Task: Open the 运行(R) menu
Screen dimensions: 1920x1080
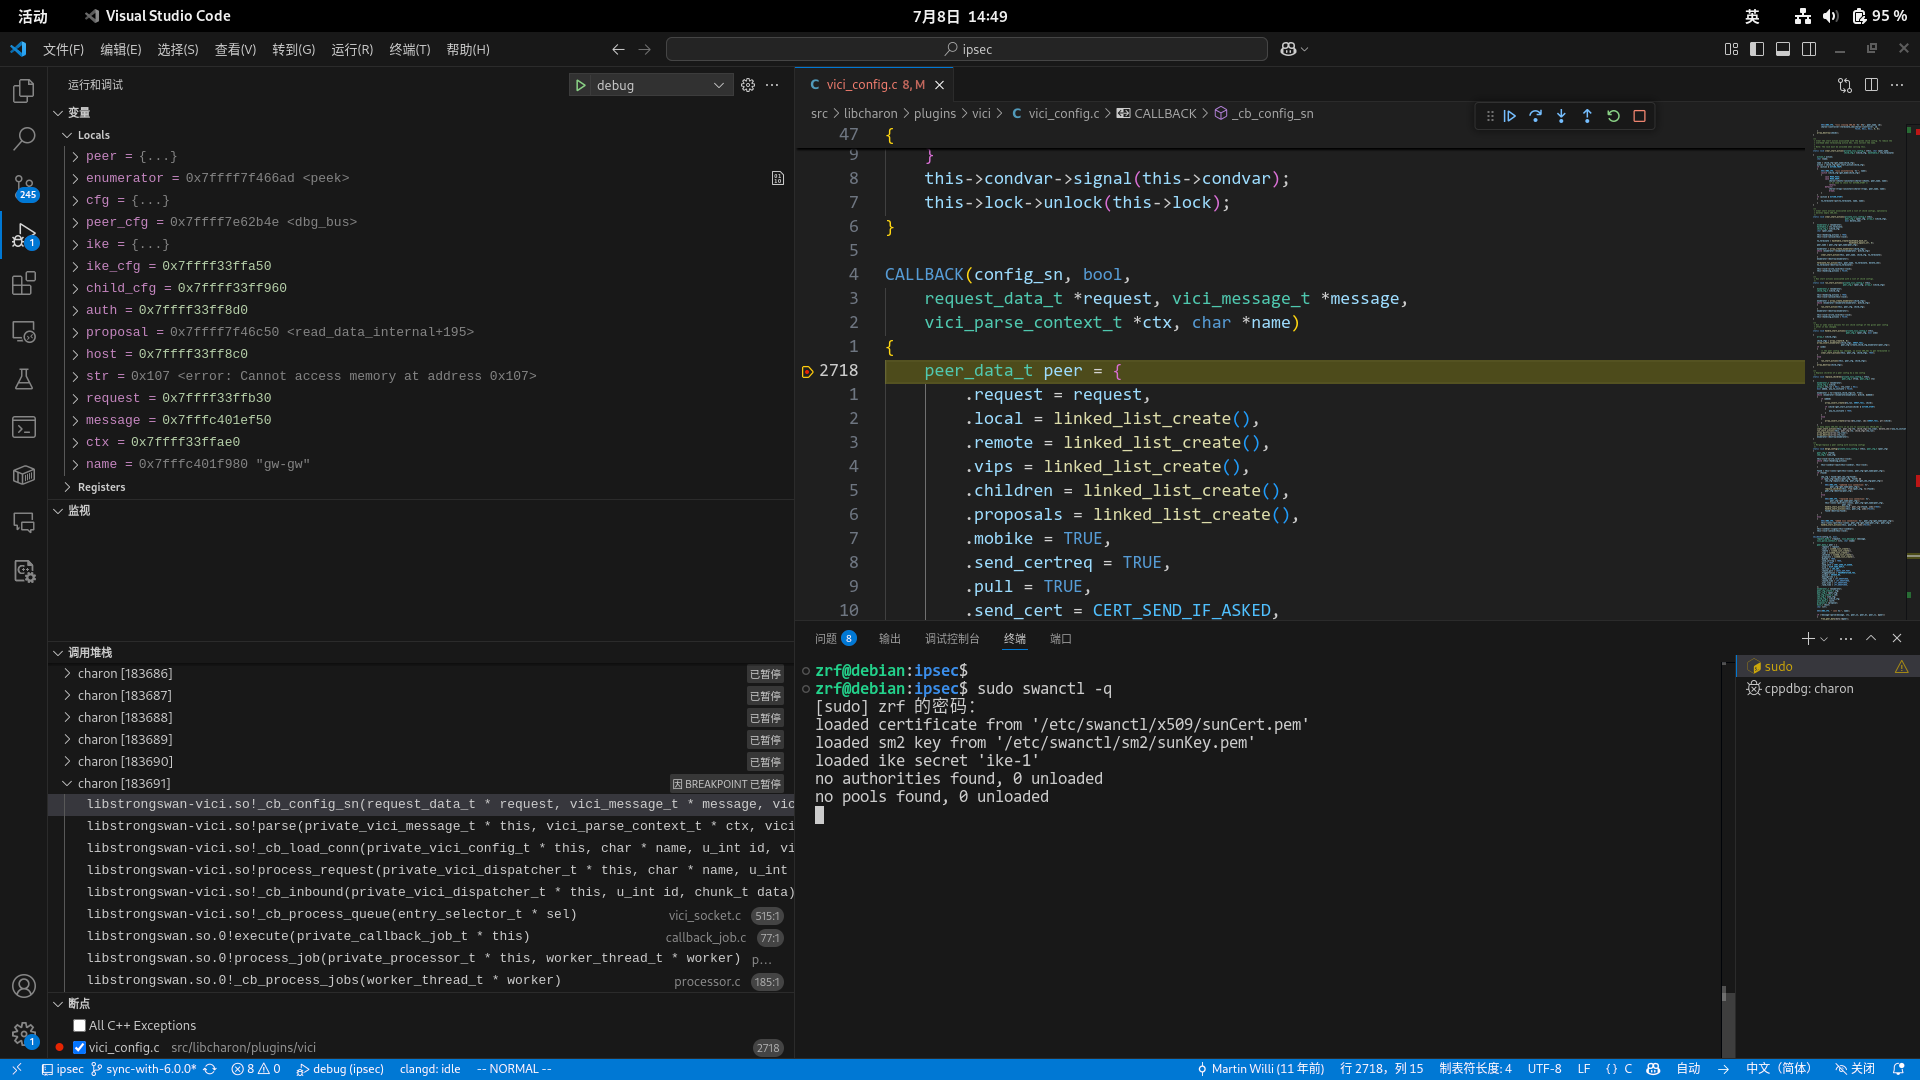Action: point(352,49)
